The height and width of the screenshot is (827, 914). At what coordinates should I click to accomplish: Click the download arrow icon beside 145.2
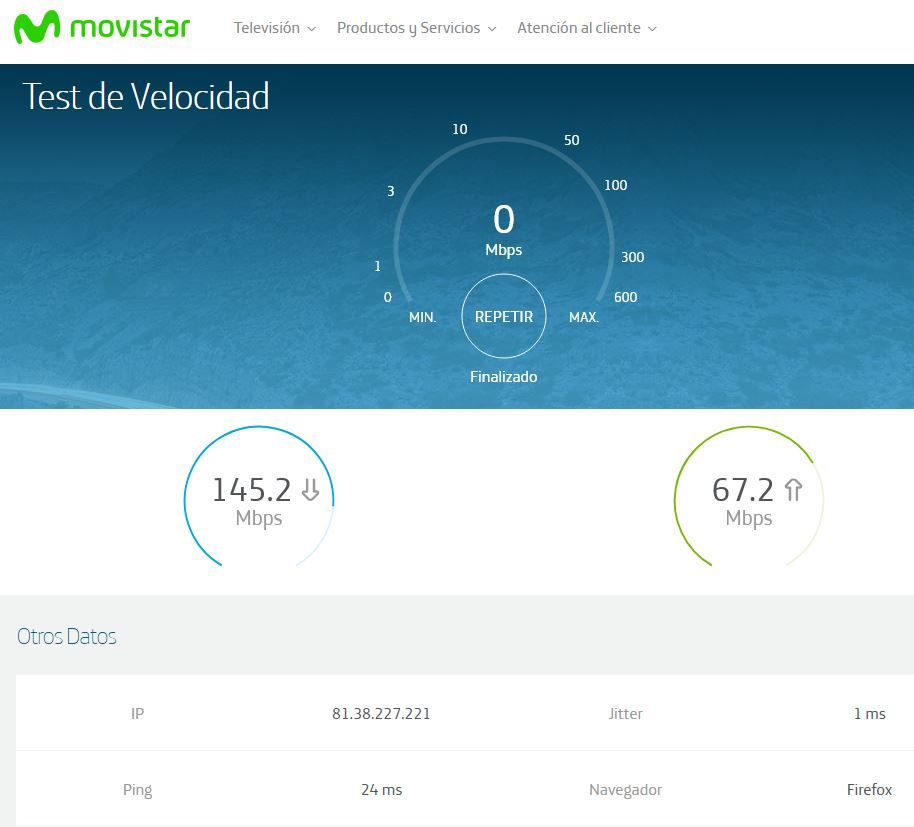click(x=310, y=489)
